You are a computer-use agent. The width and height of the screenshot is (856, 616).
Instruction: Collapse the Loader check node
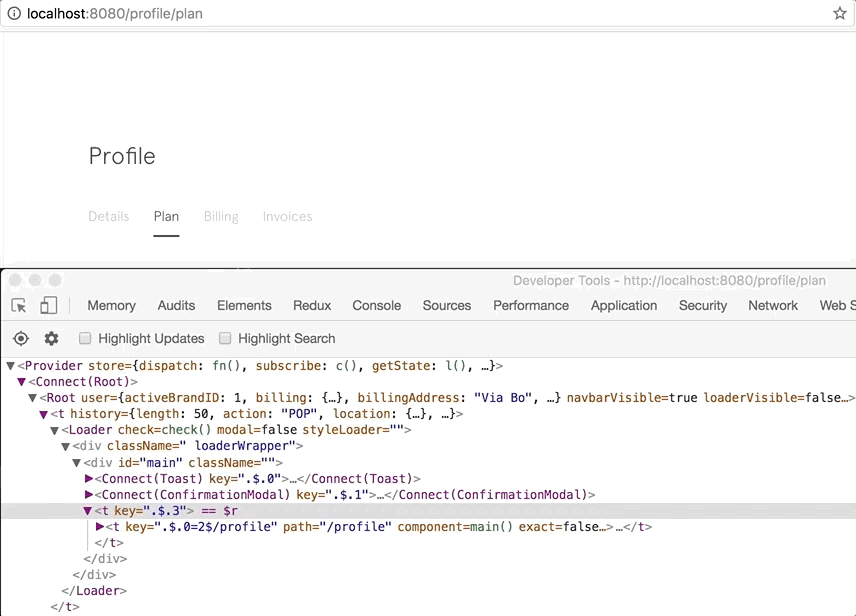coord(55,430)
